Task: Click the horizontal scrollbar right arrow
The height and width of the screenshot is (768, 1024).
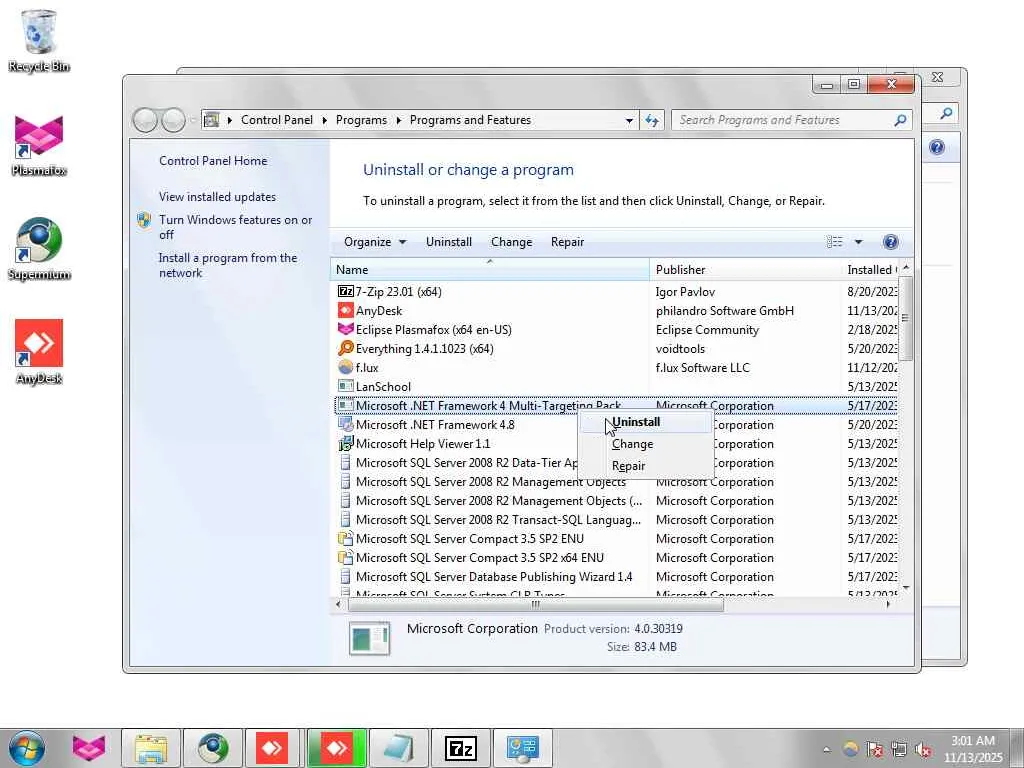Action: pos(888,605)
